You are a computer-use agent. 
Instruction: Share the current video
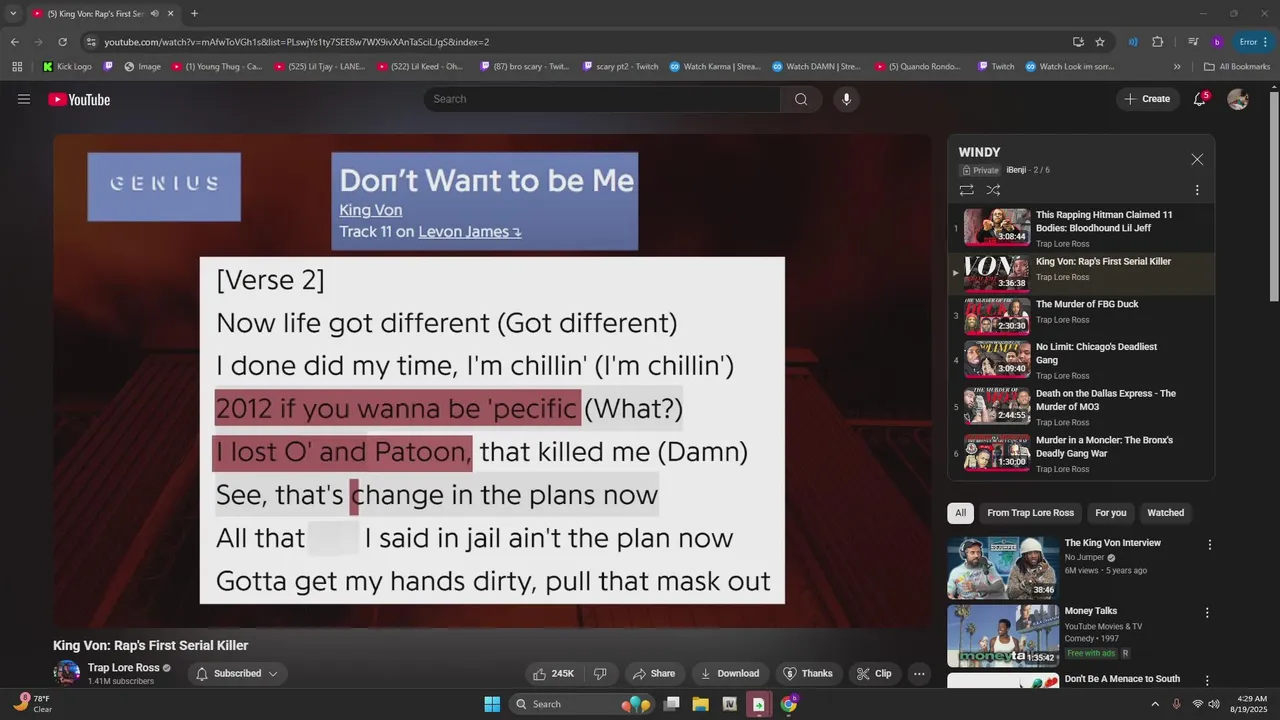tap(654, 673)
